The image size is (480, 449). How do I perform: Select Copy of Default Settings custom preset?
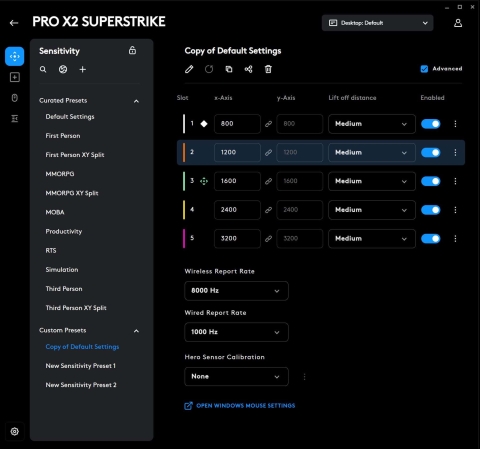[82, 347]
